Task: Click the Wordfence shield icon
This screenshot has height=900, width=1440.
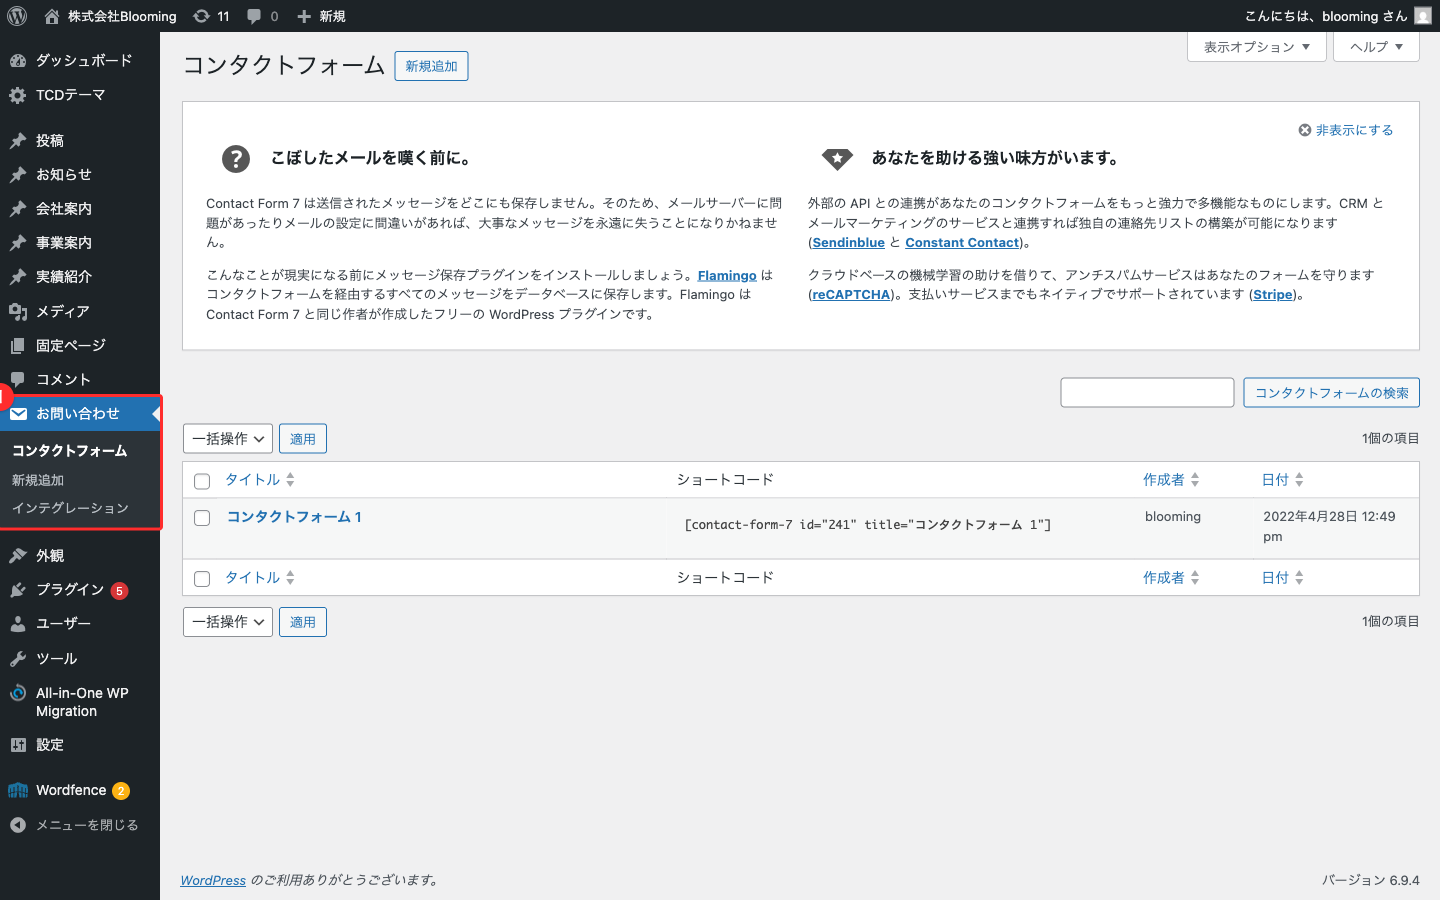Action: 18,791
